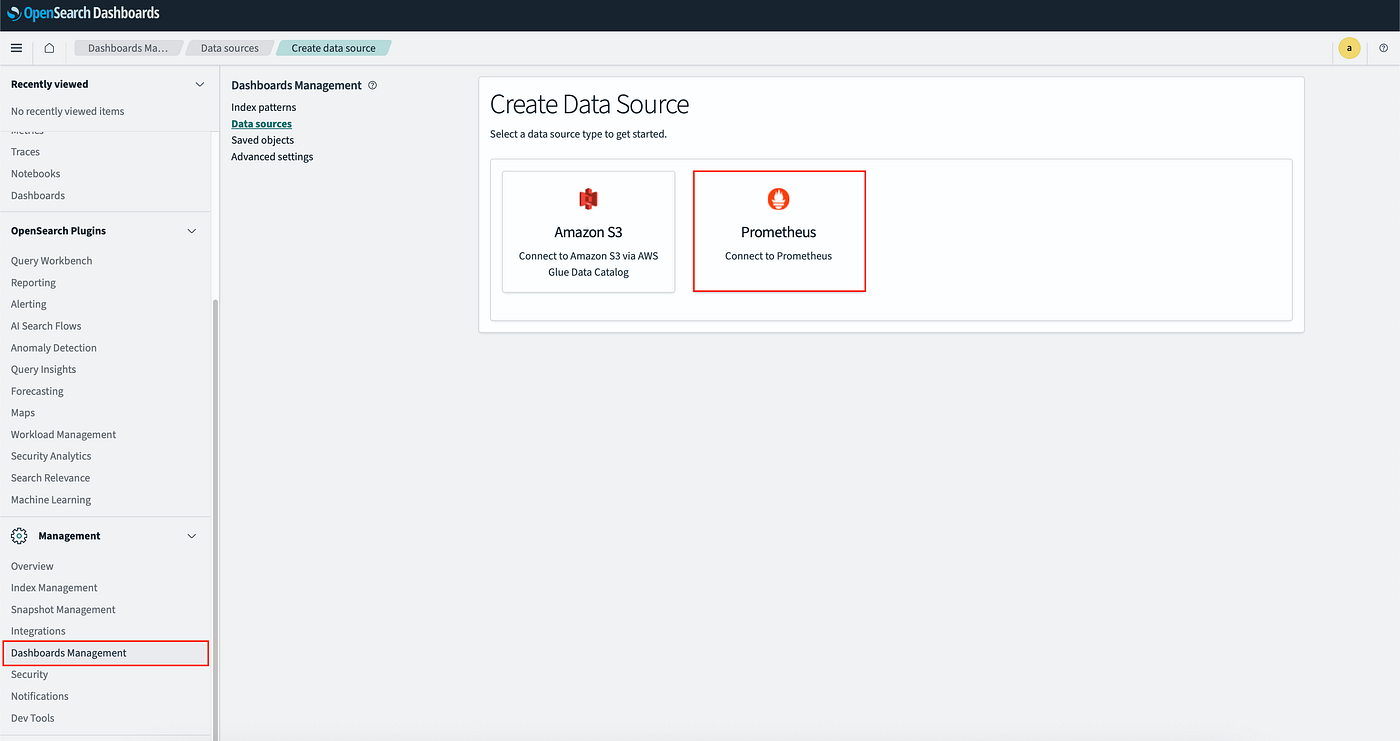Open Search Relevance plugin
Viewport: 1400px width, 741px height.
click(51, 478)
